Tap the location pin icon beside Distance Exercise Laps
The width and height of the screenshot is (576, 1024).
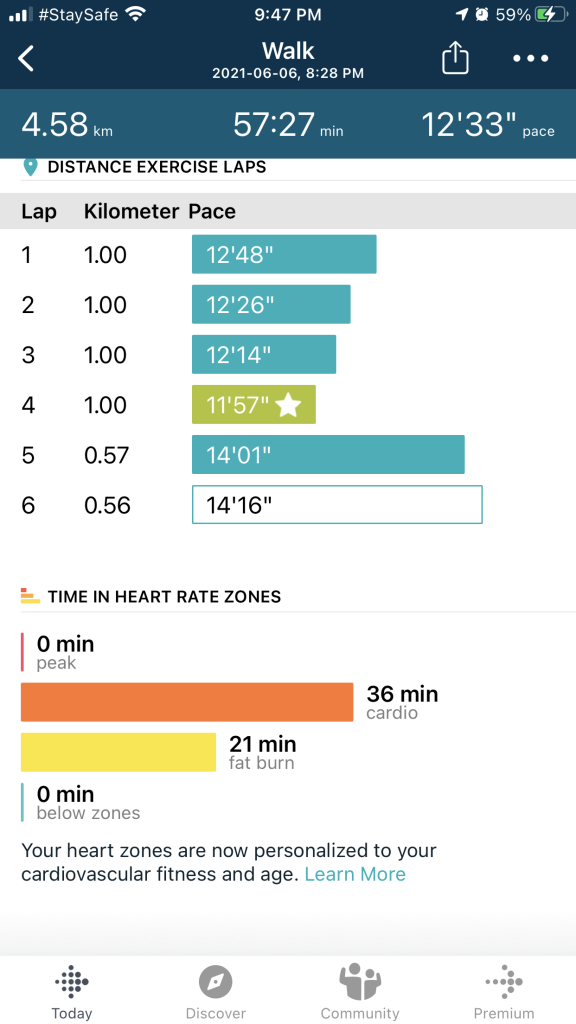coord(30,167)
